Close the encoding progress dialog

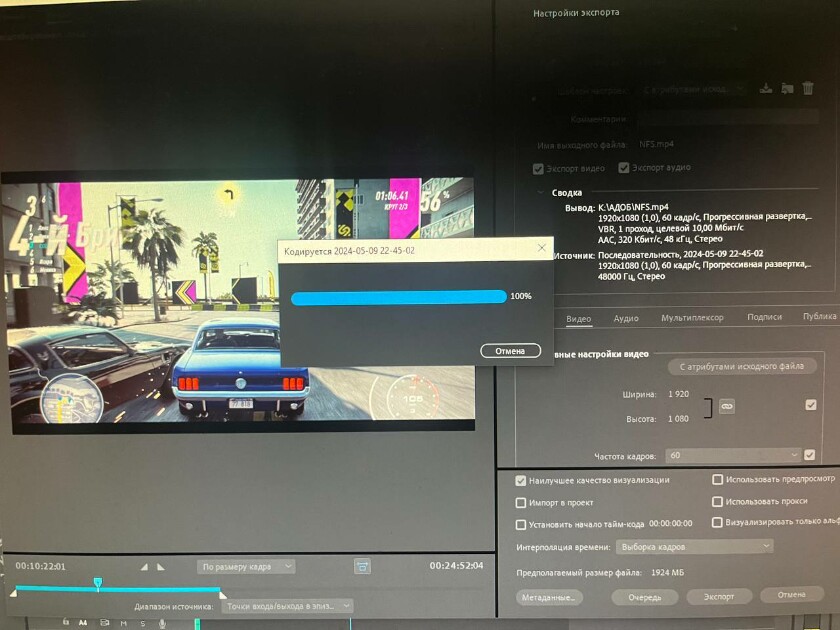tap(542, 248)
